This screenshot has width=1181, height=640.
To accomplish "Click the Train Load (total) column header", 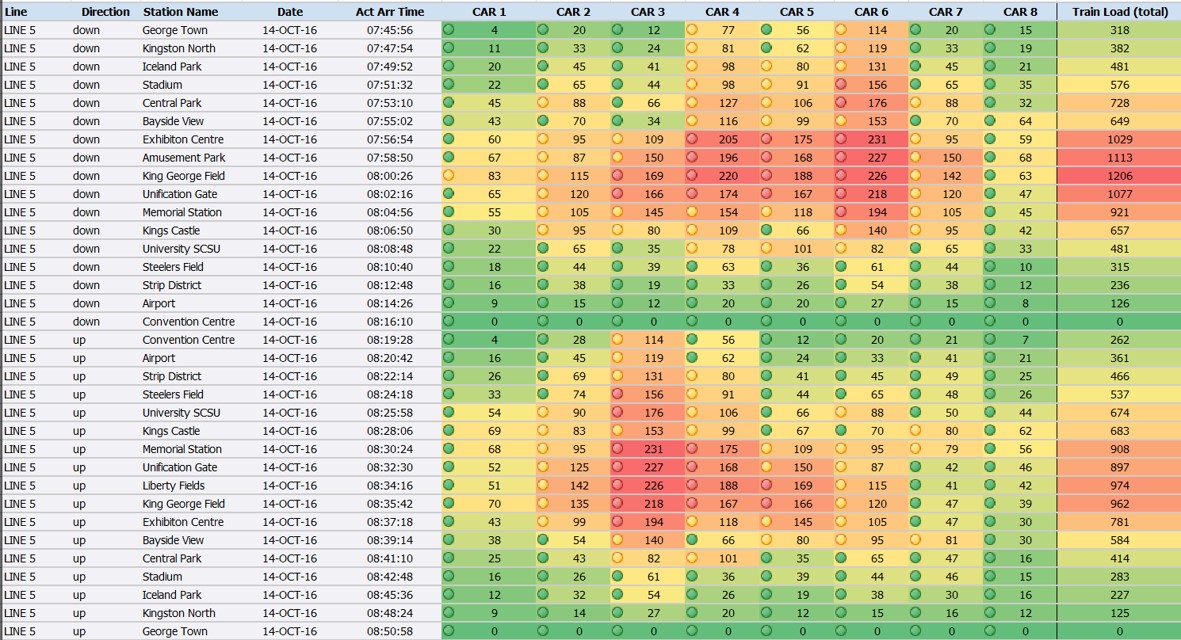I will 1119,12.
